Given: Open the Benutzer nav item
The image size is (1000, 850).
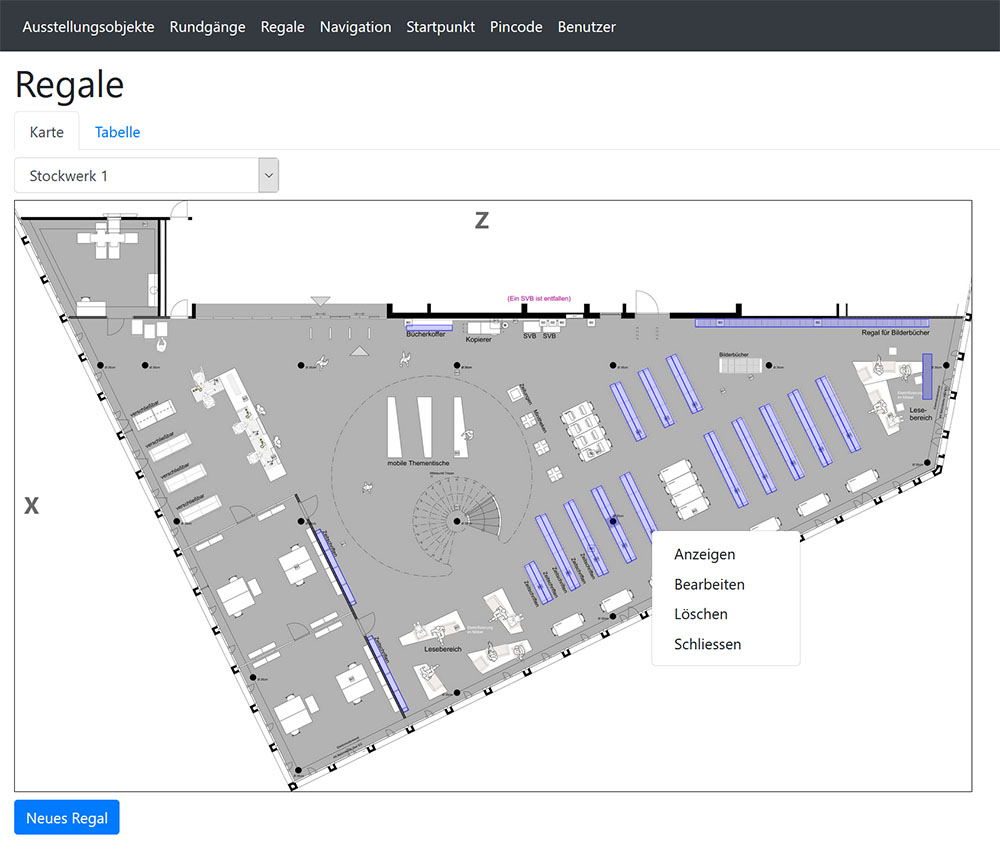Looking at the screenshot, I should 587,27.
